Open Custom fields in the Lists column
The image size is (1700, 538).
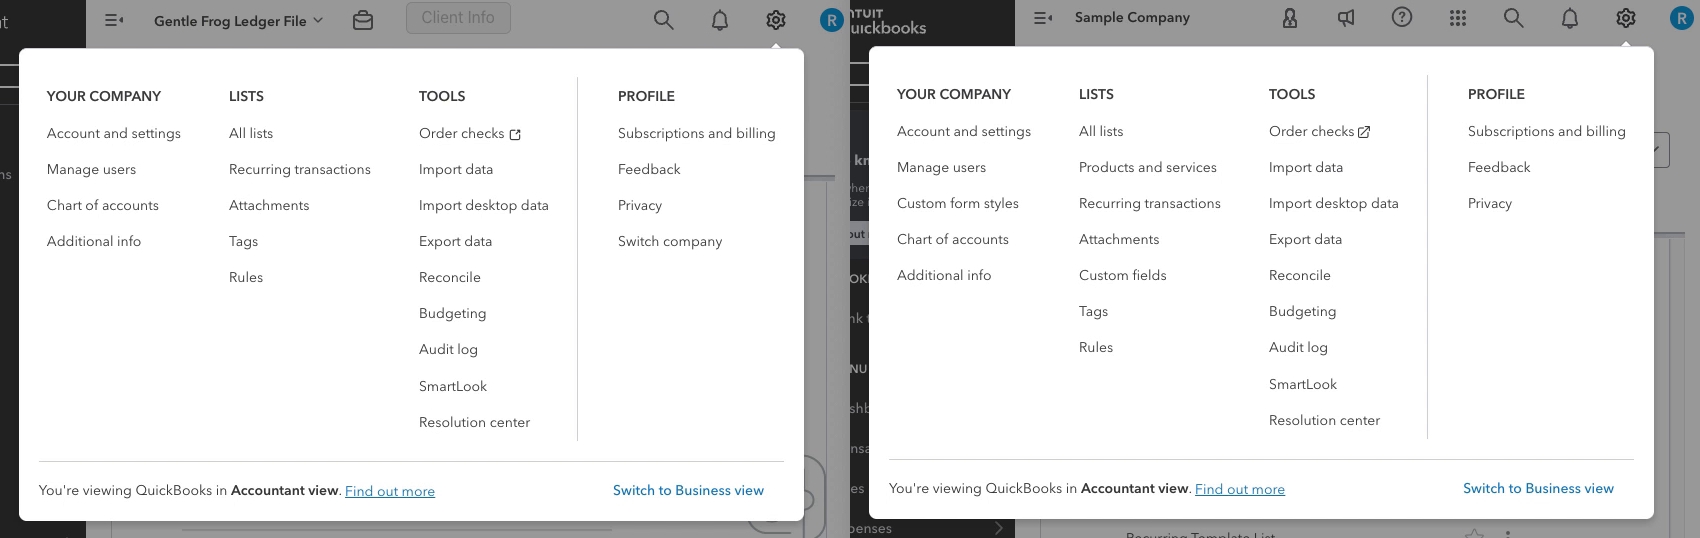(x=1123, y=275)
